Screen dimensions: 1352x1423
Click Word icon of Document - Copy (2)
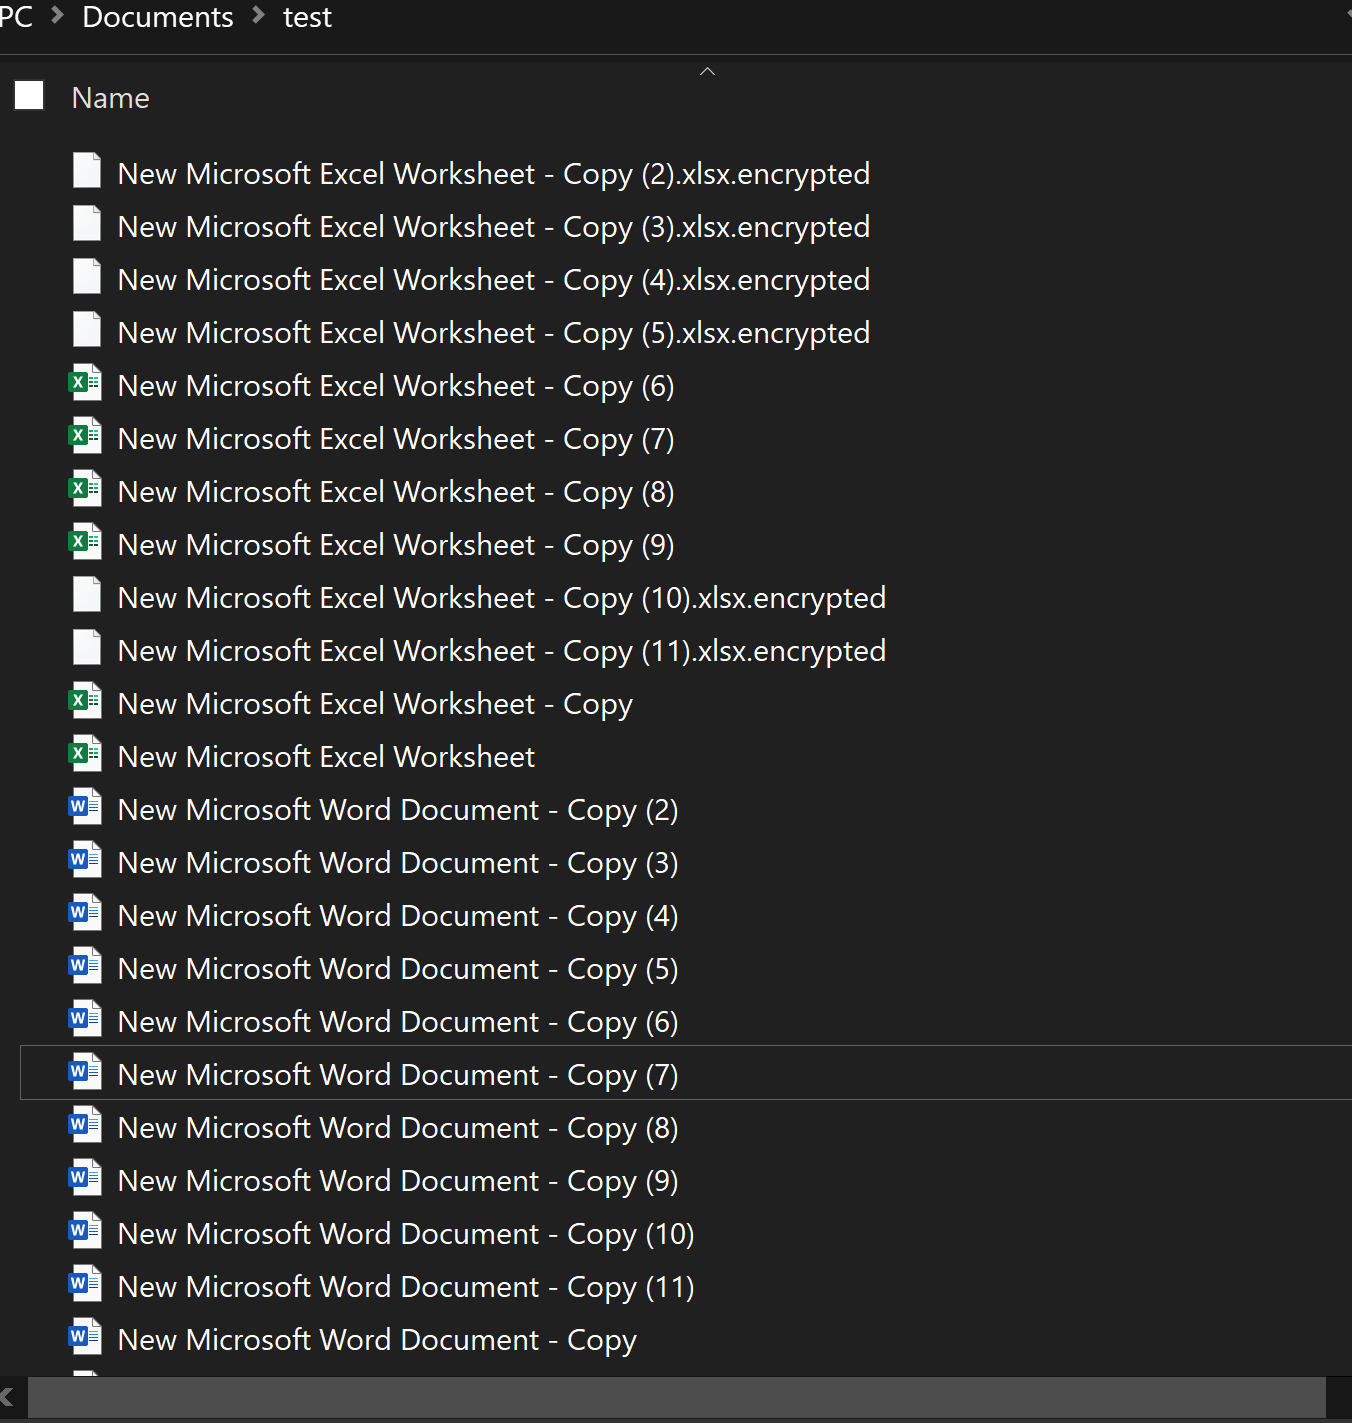[x=85, y=807]
